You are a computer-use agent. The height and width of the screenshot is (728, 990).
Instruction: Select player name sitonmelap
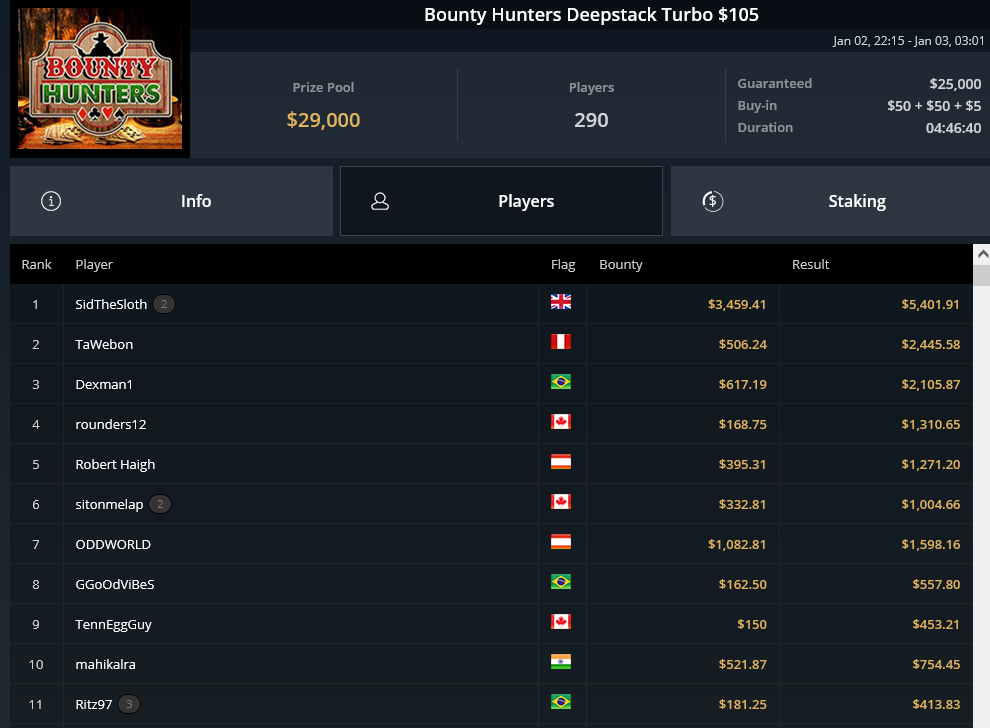click(109, 504)
